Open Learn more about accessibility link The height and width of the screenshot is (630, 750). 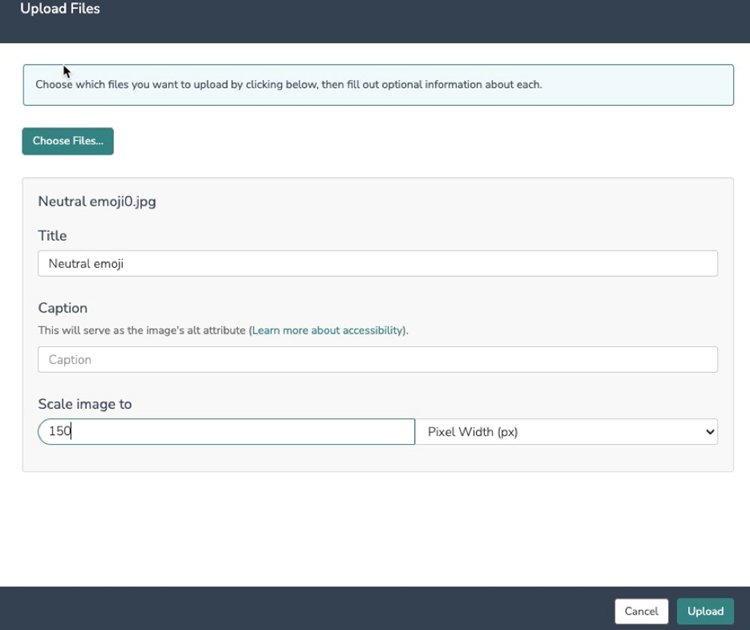click(x=329, y=330)
